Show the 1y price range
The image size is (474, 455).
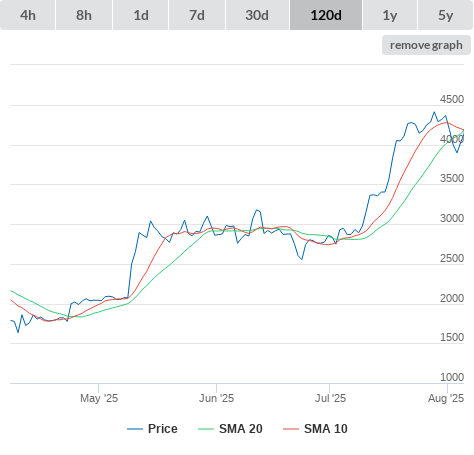[390, 15]
